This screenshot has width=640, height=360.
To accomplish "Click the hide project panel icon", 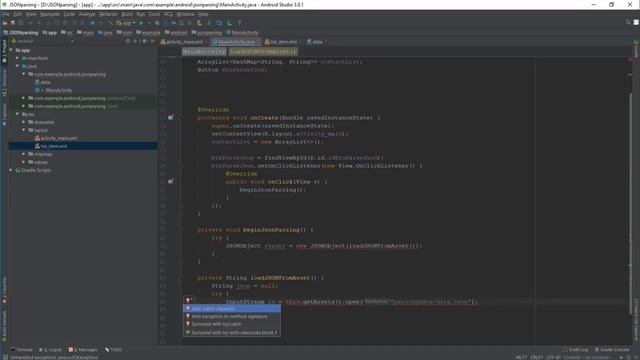I will [x=153, y=41].
